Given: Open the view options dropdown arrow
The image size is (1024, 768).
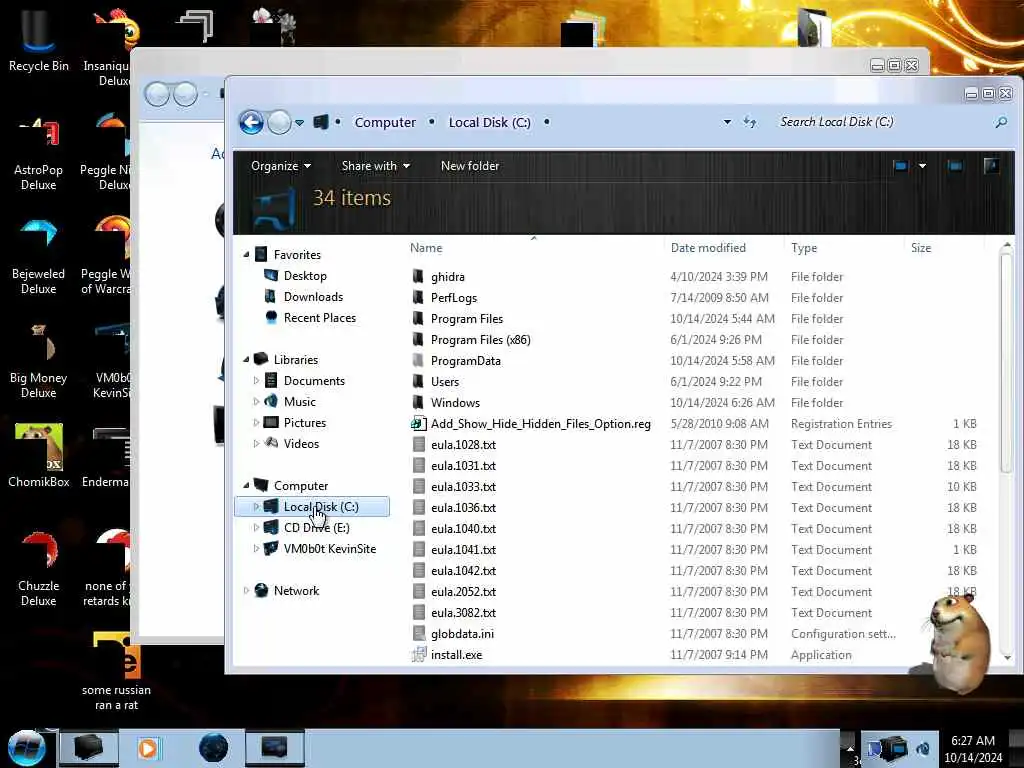Looking at the screenshot, I should (x=922, y=166).
